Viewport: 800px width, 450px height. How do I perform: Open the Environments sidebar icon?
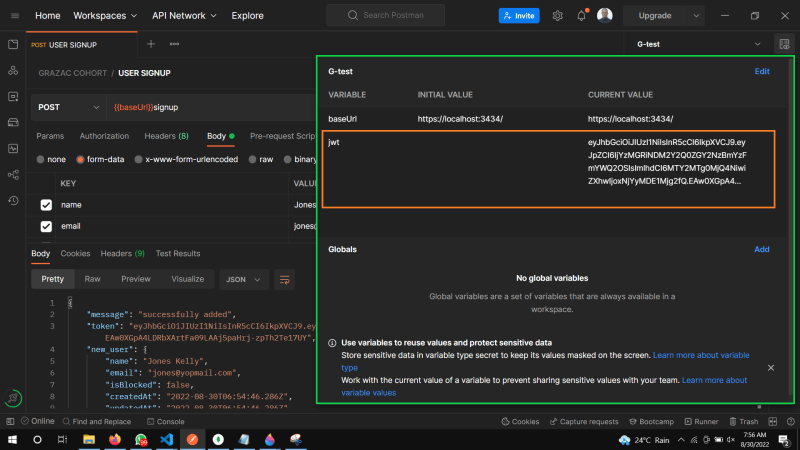click(13, 96)
